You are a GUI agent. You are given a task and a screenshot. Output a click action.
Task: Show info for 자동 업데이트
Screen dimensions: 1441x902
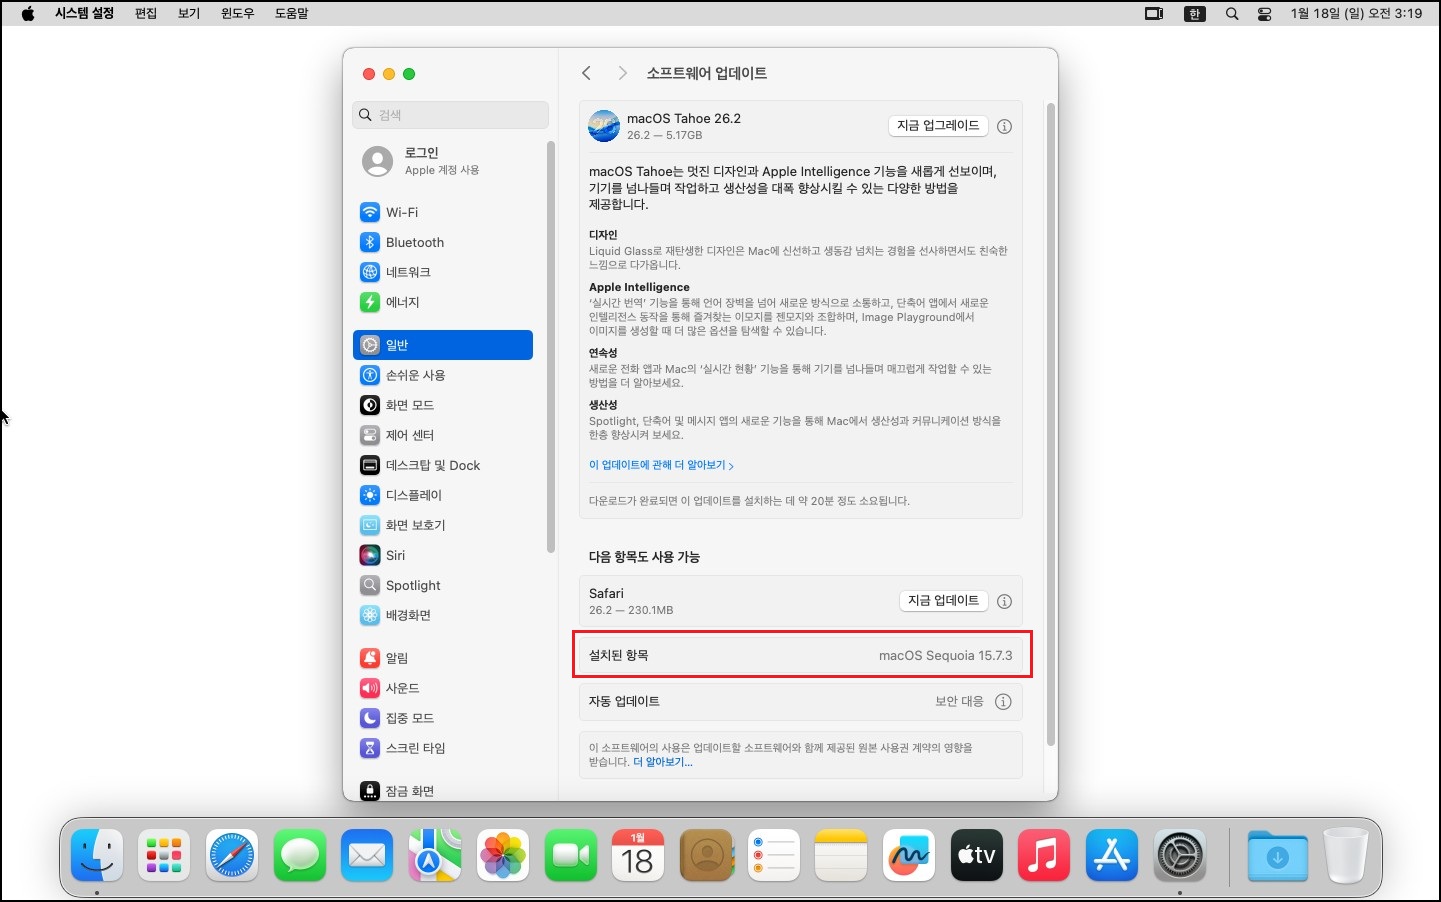[1003, 702]
